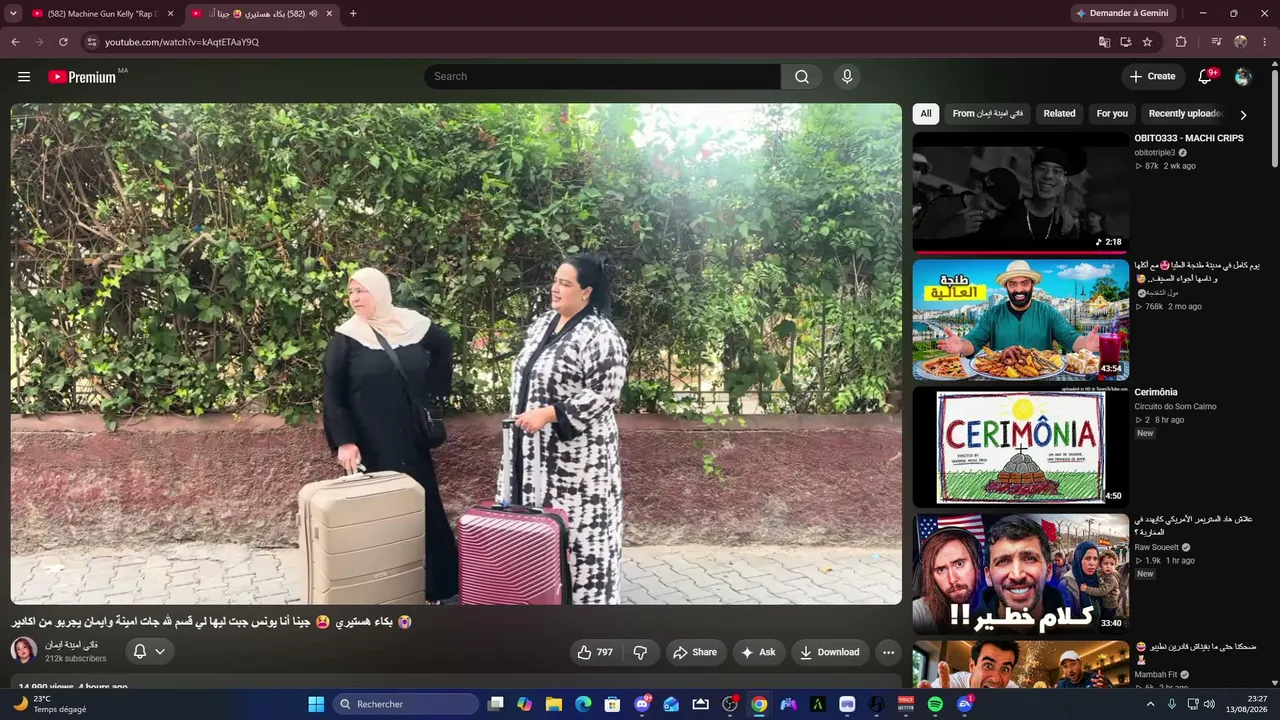The height and width of the screenshot is (720, 1280).
Task: Share this video
Action: coord(695,652)
